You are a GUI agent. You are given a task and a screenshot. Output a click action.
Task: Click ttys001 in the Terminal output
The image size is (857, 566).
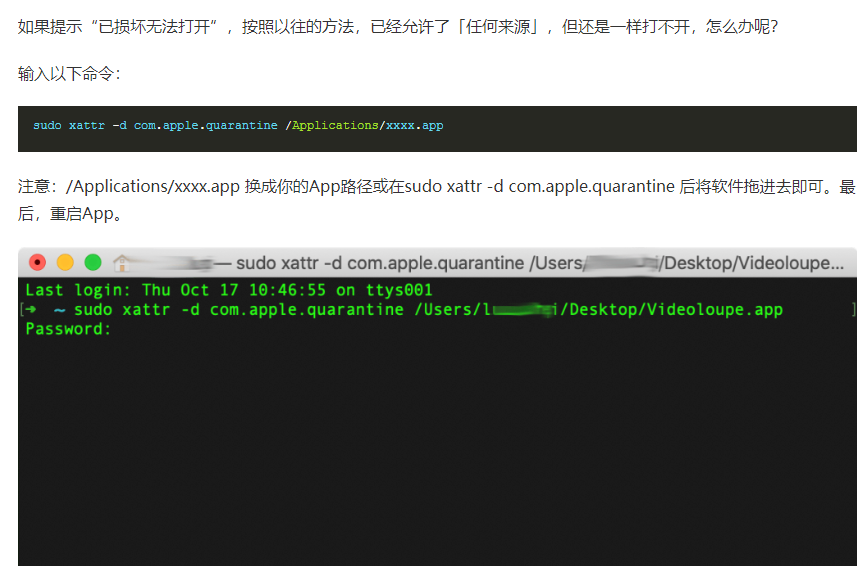click(x=397, y=291)
